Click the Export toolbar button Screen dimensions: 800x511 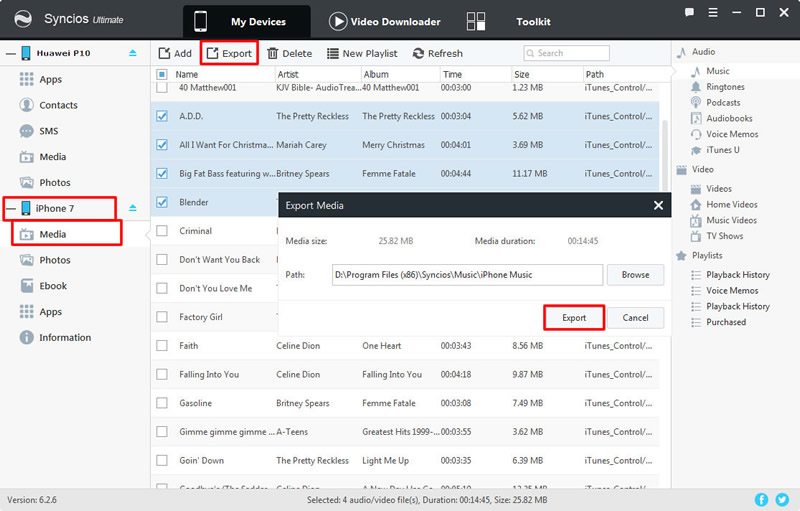pos(229,54)
